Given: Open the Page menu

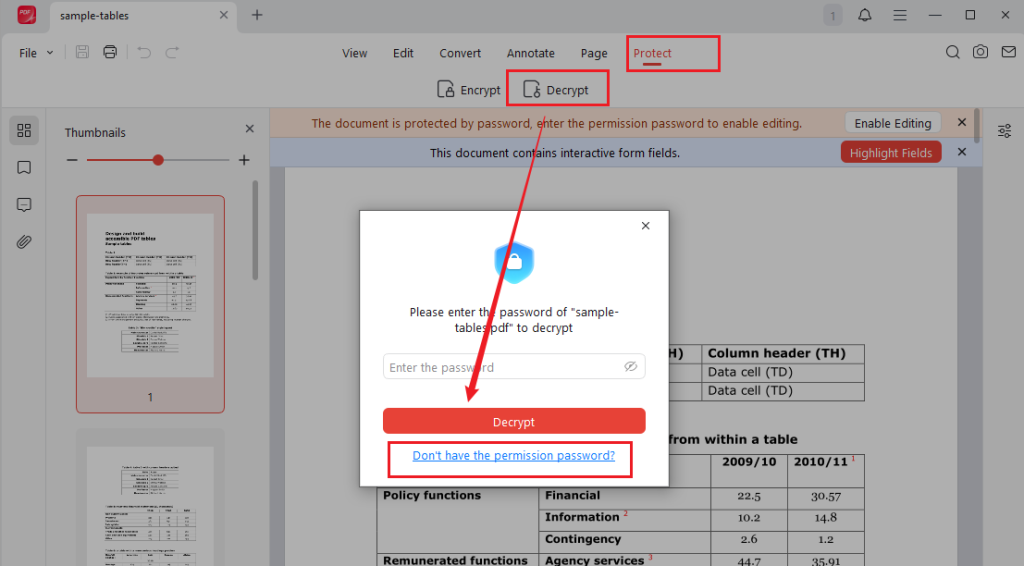Looking at the screenshot, I should (594, 53).
